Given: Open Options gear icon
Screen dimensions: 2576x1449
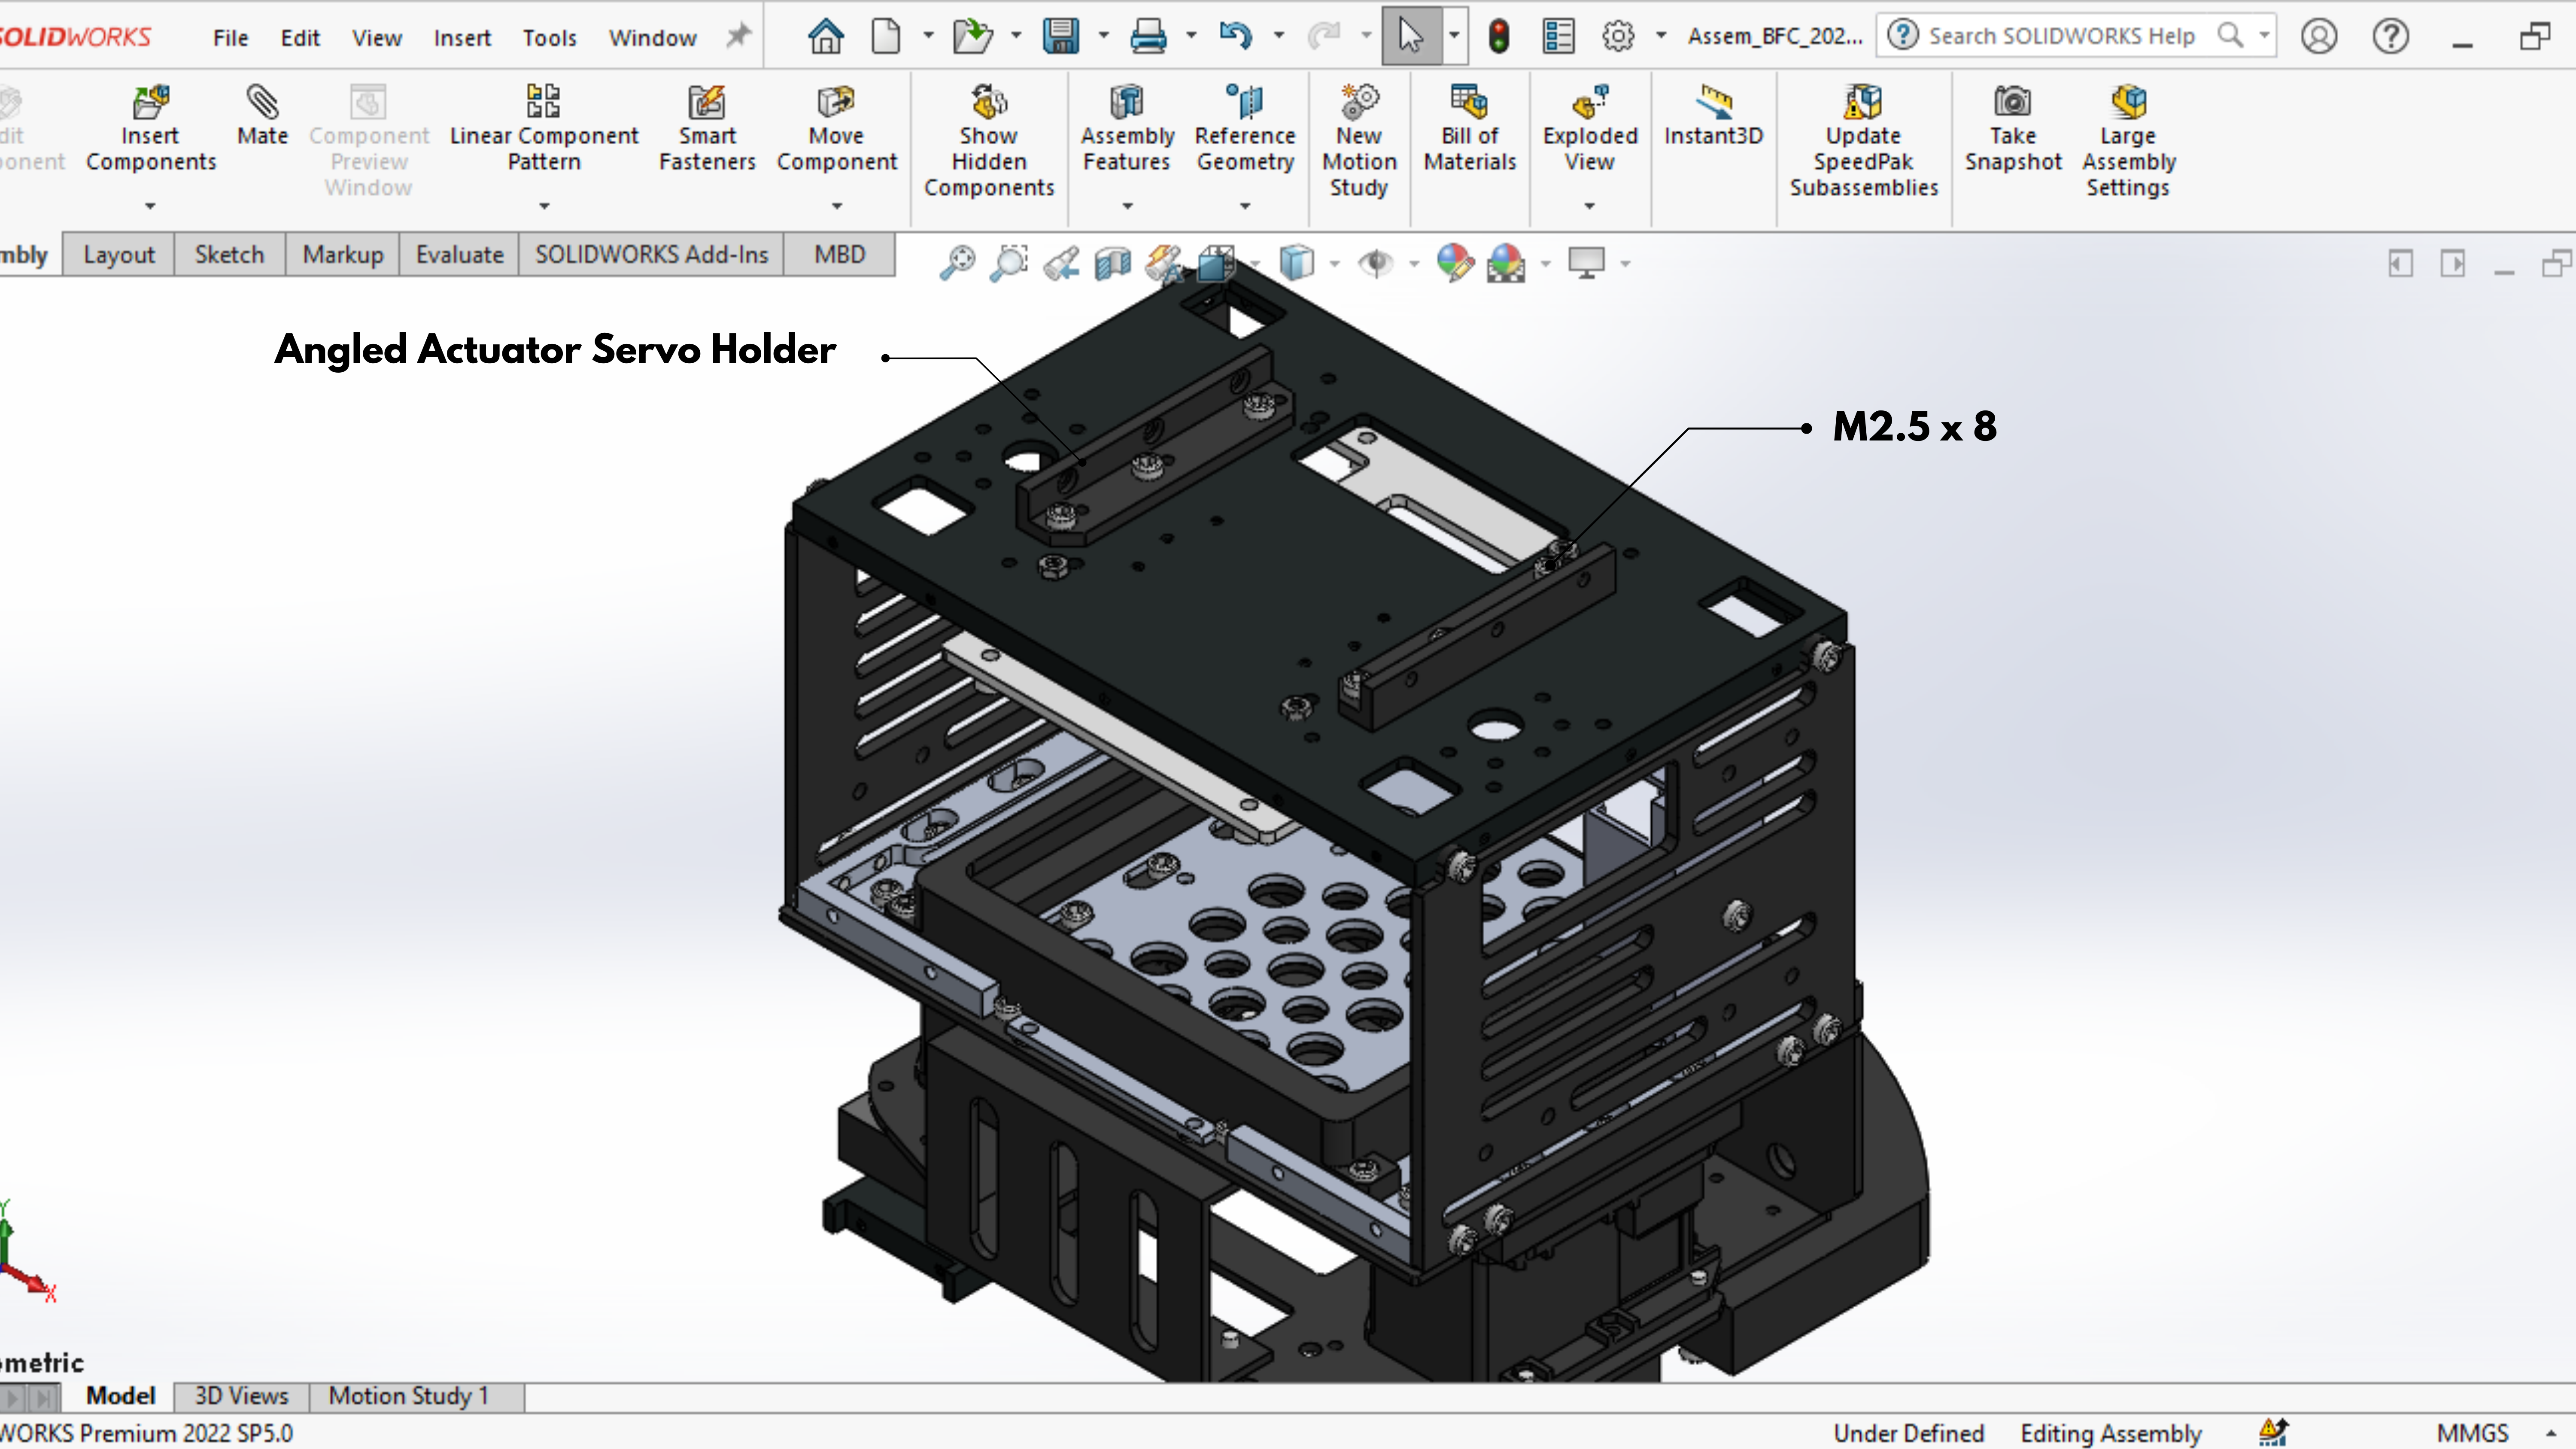Looking at the screenshot, I should coord(1618,37).
